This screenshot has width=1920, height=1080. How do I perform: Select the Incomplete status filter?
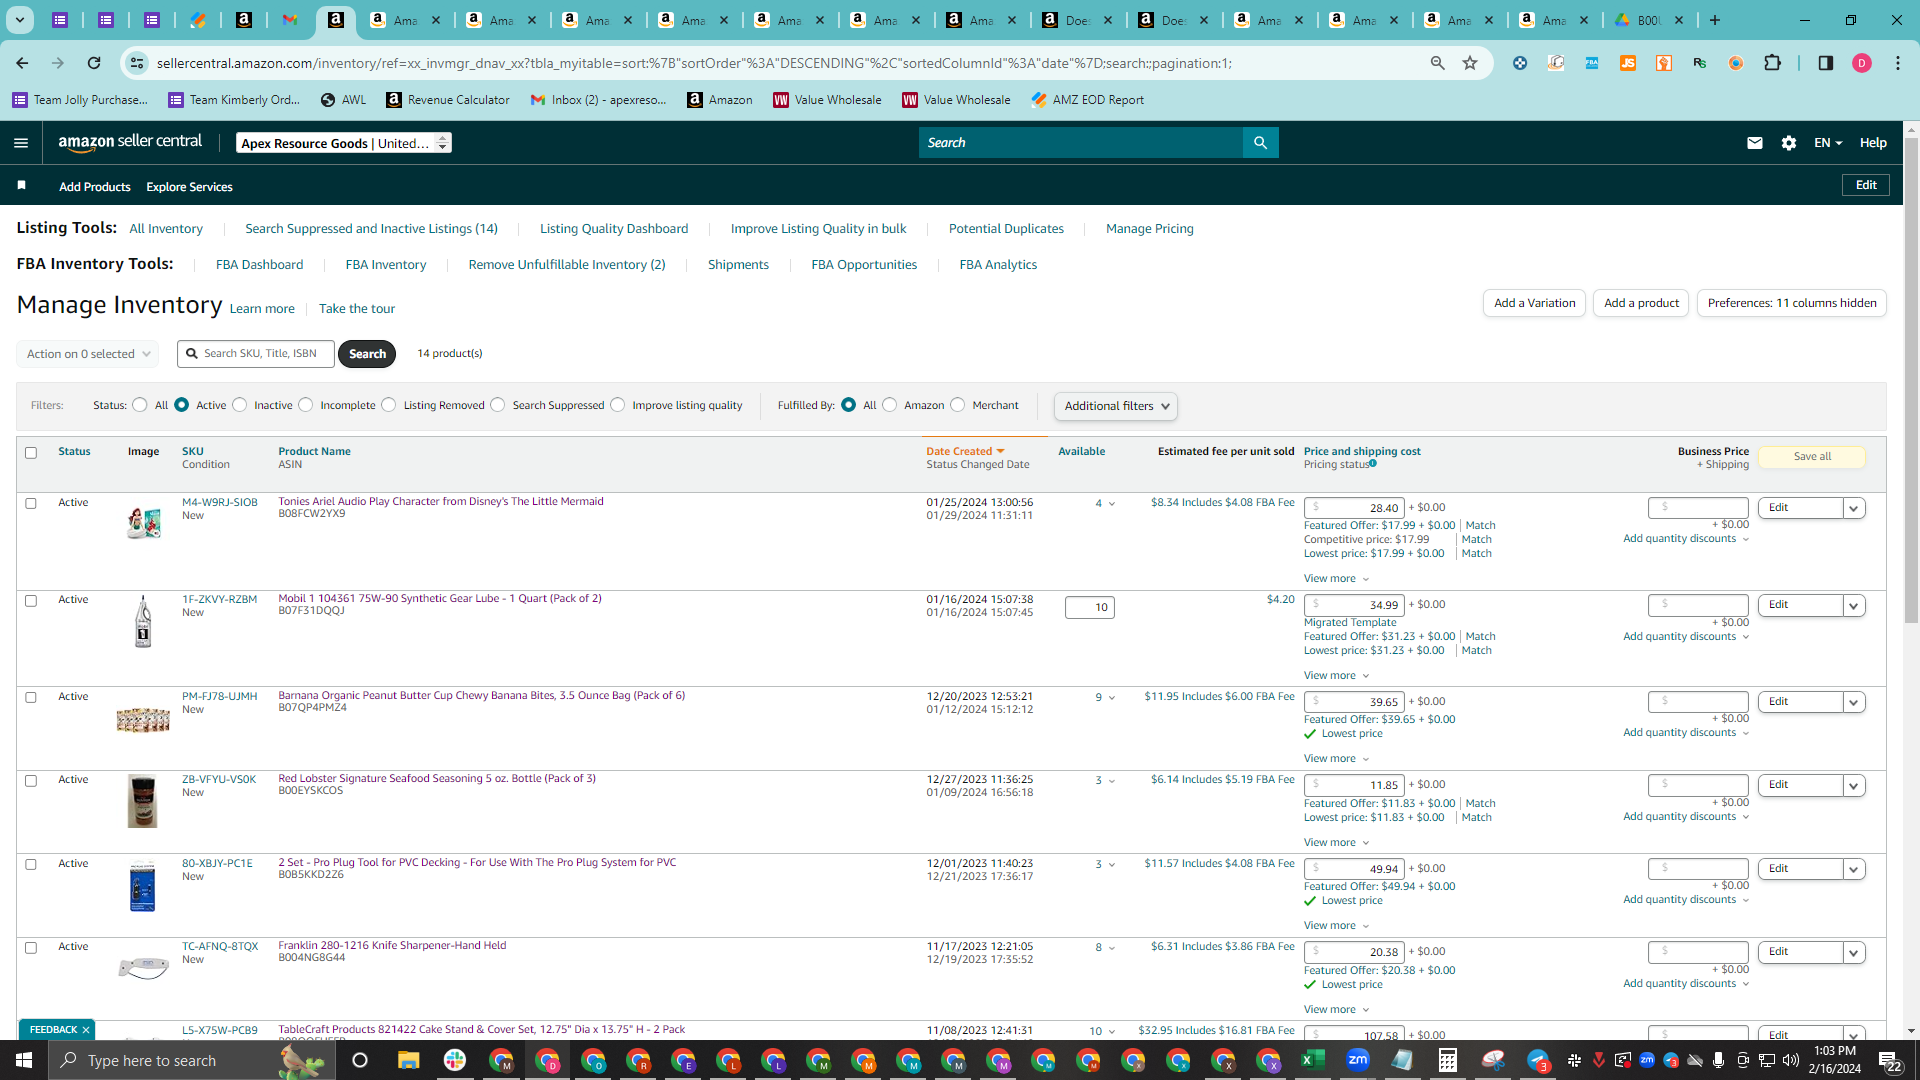(x=306, y=405)
